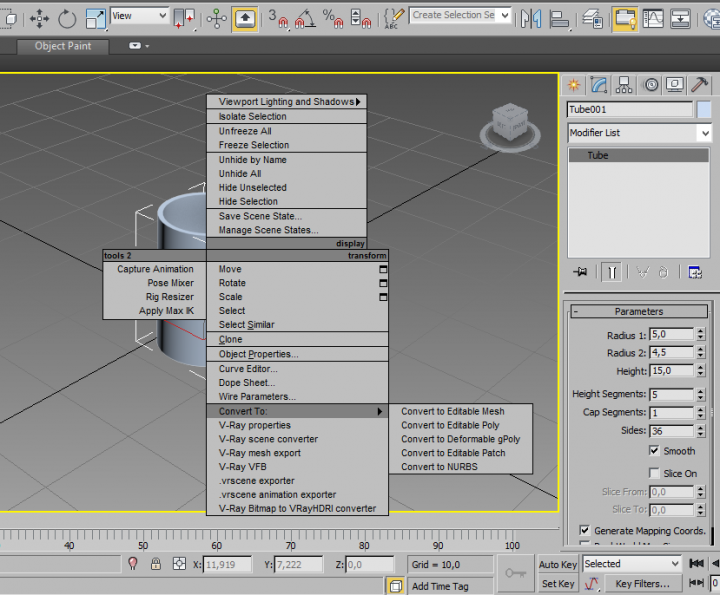Select the Rotate tool in main toolbar

[68, 17]
